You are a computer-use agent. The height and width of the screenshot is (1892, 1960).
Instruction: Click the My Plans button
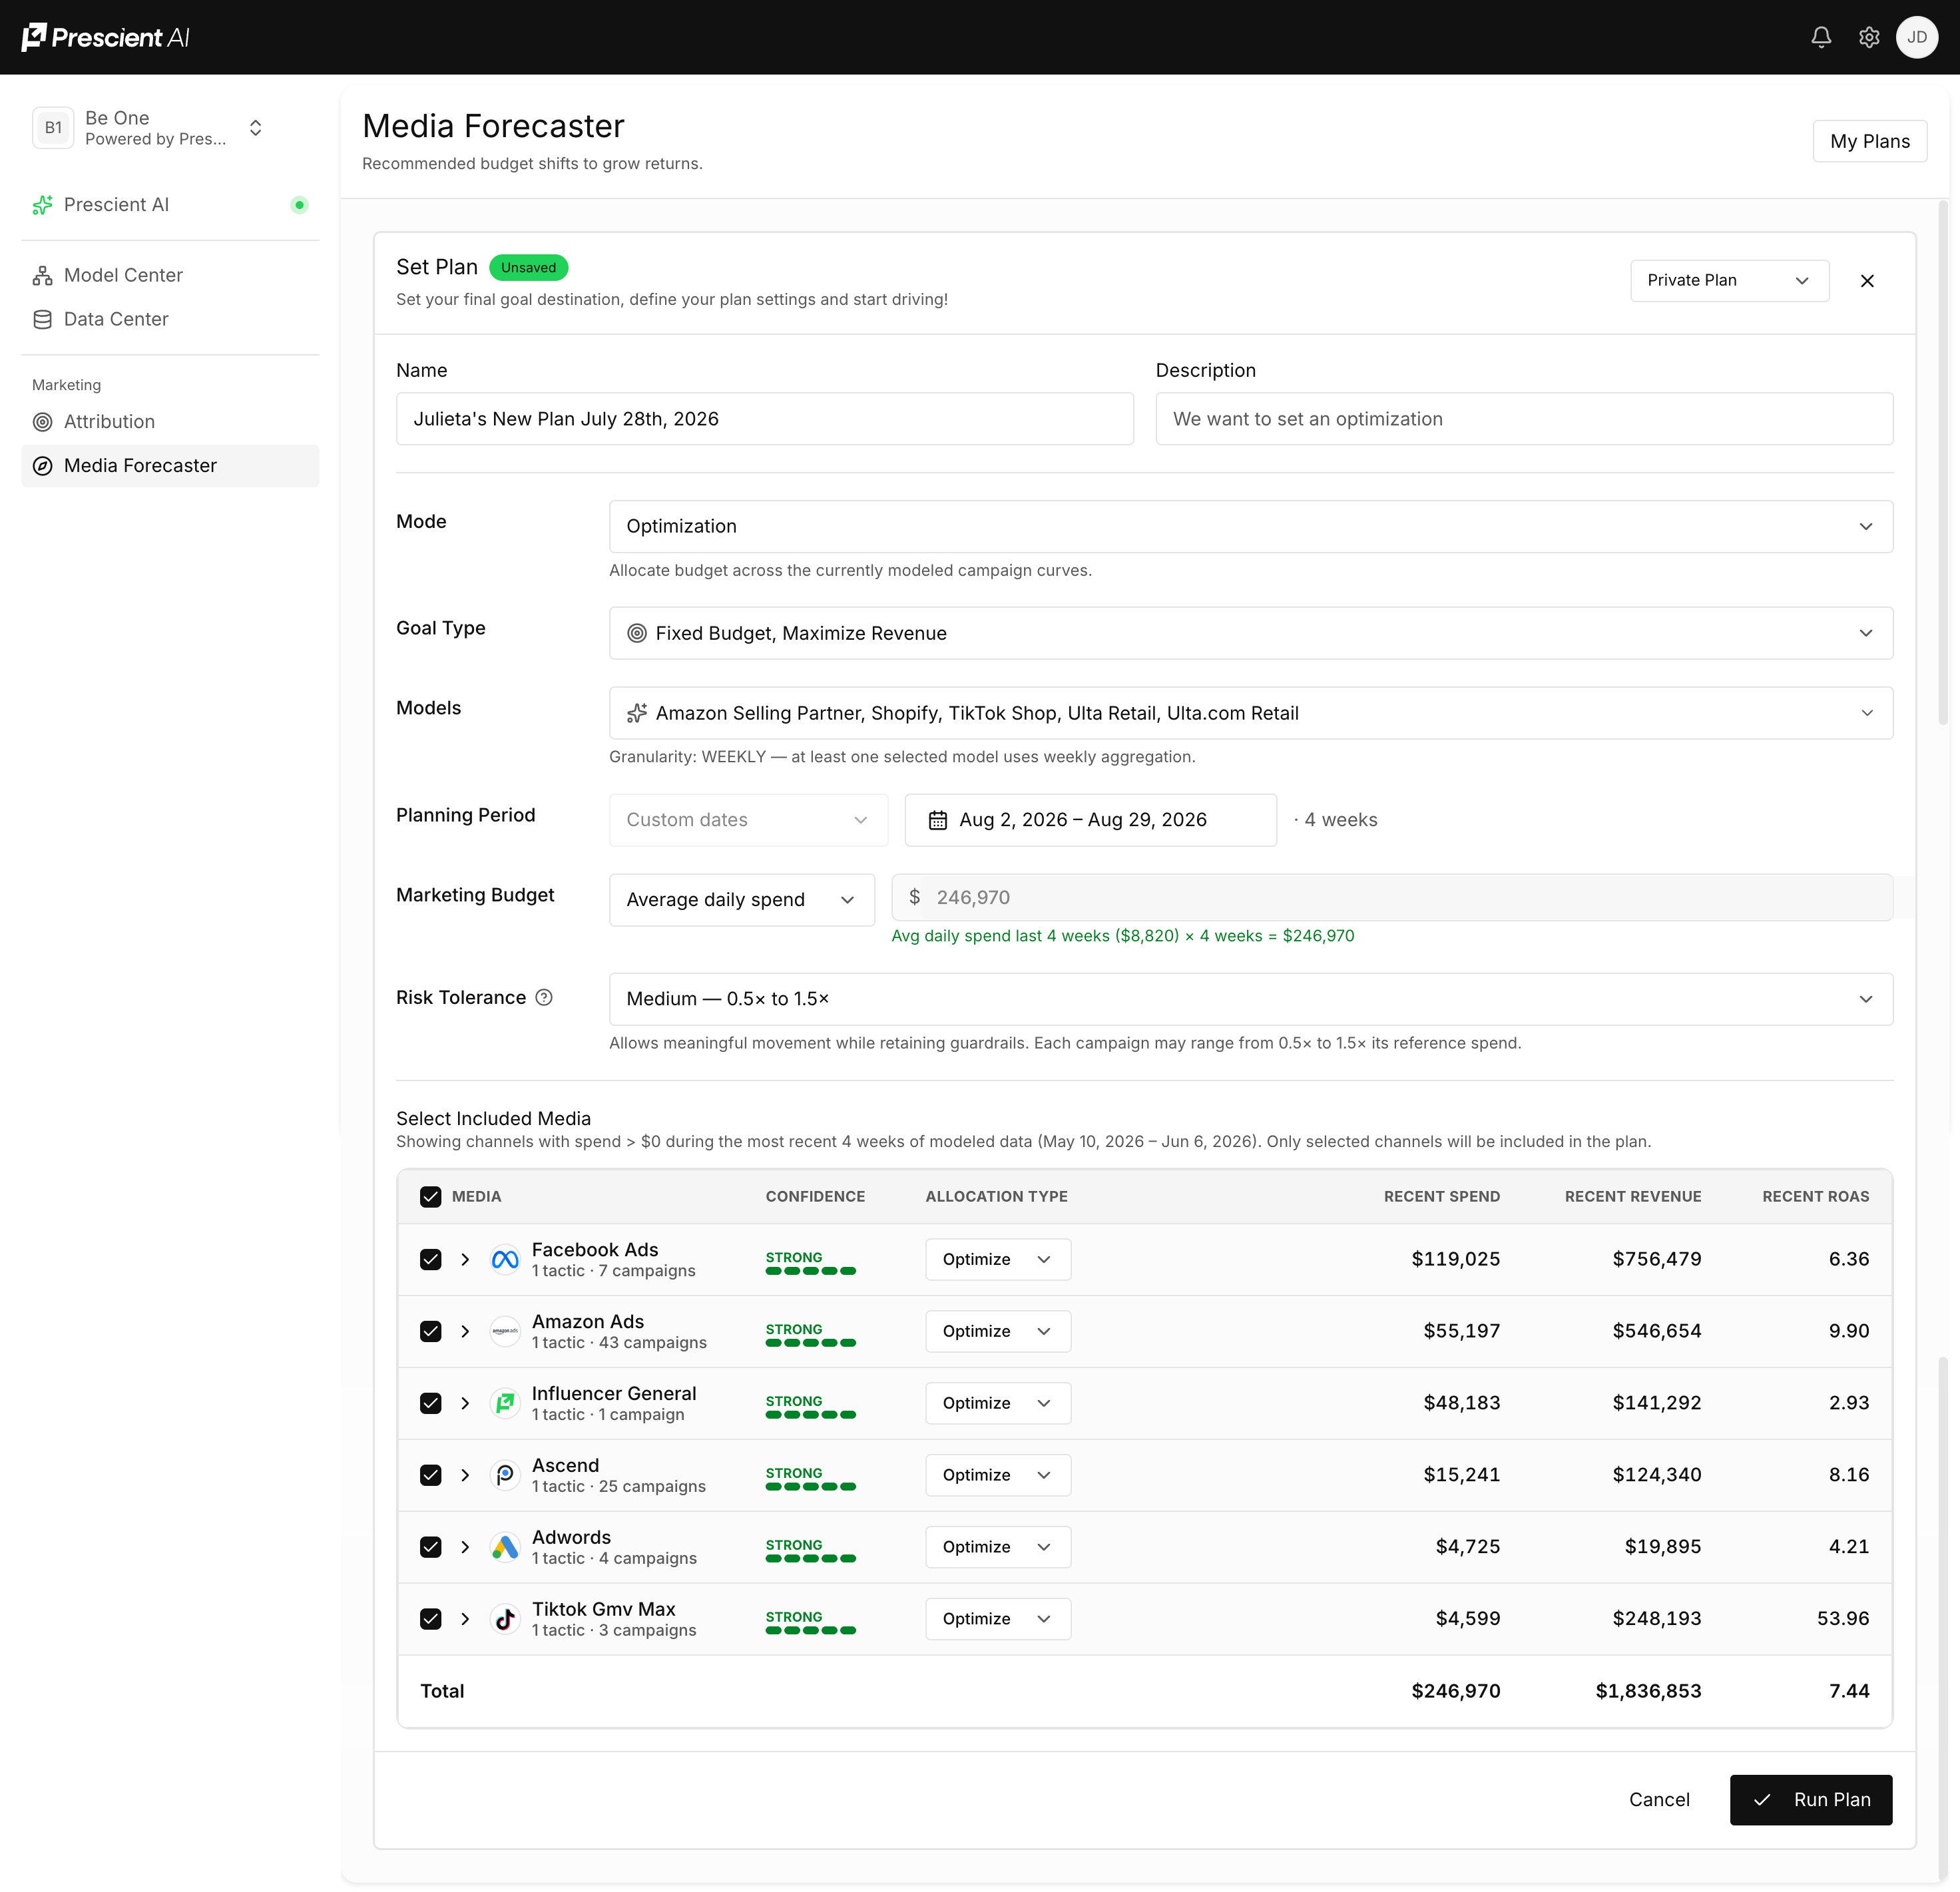1869,141
